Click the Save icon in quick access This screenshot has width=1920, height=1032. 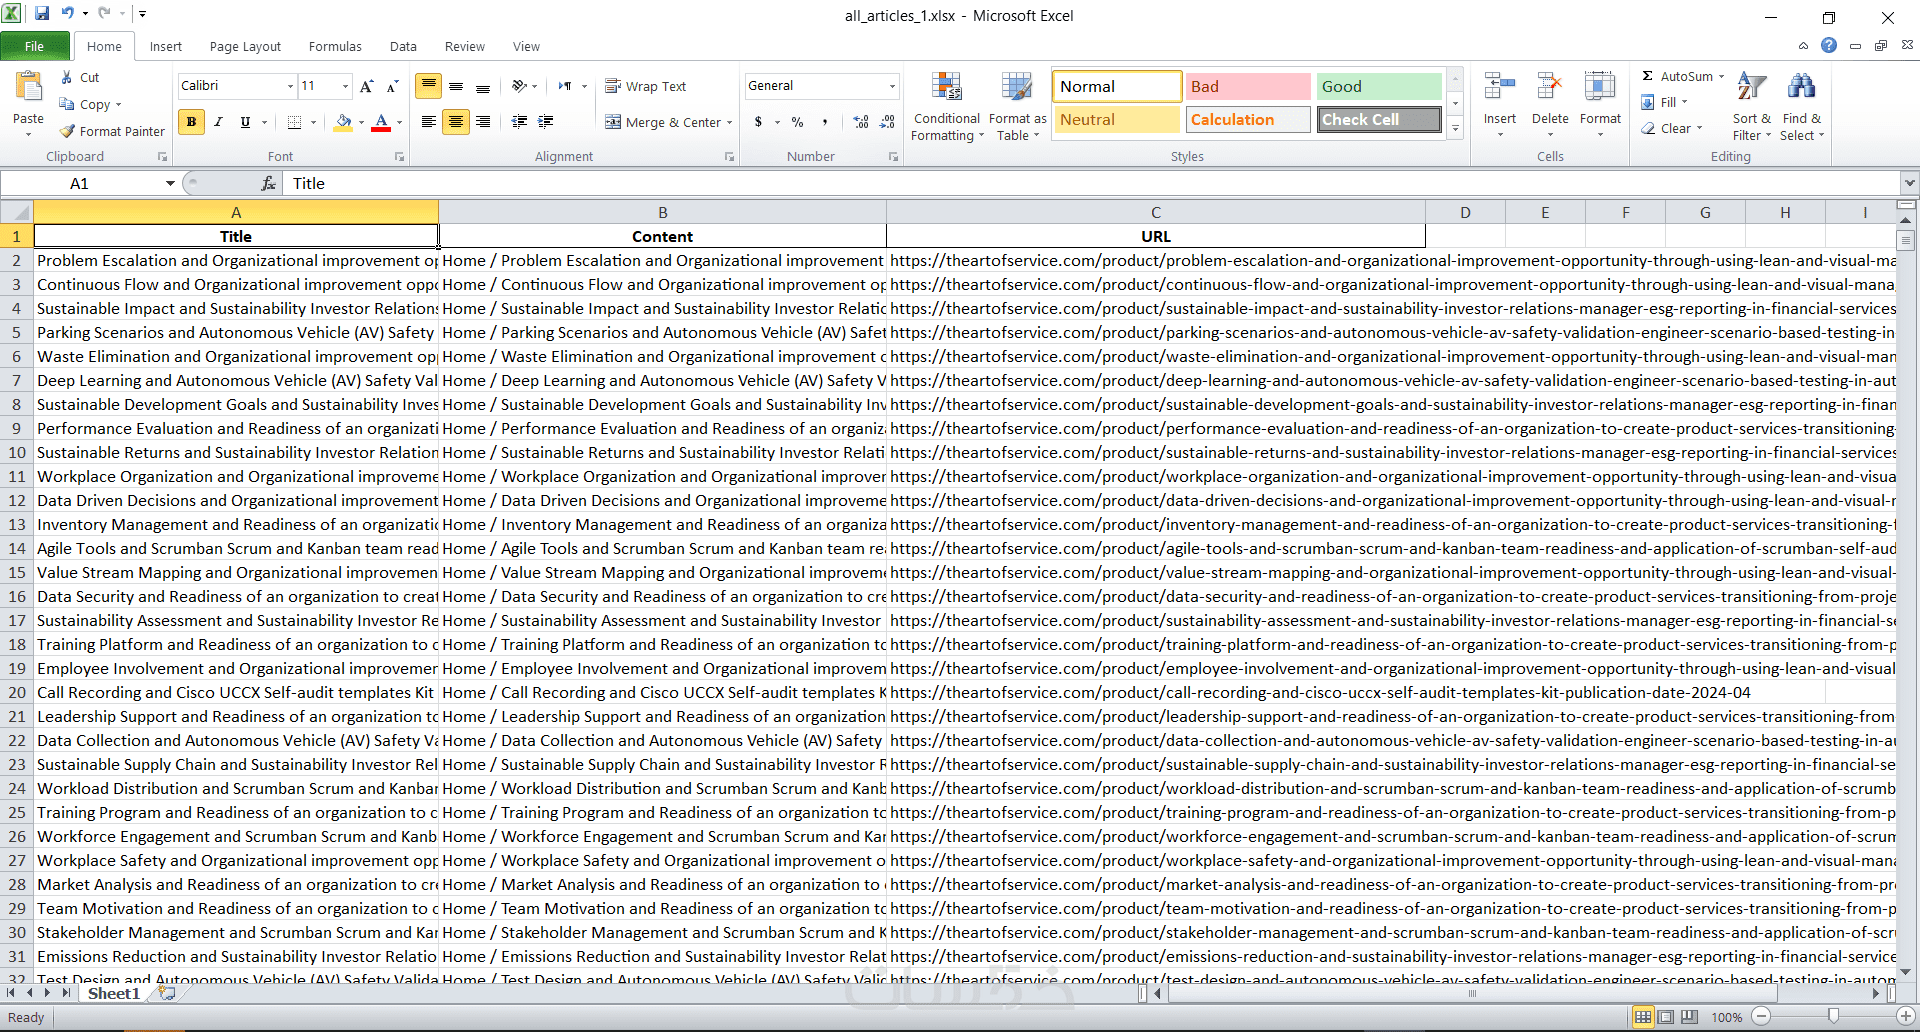[x=42, y=14]
